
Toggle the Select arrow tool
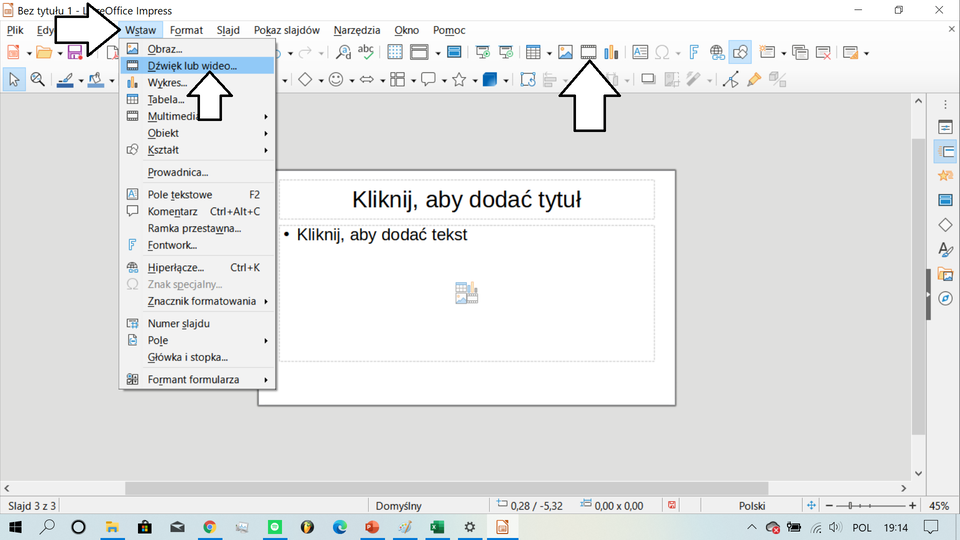point(14,80)
